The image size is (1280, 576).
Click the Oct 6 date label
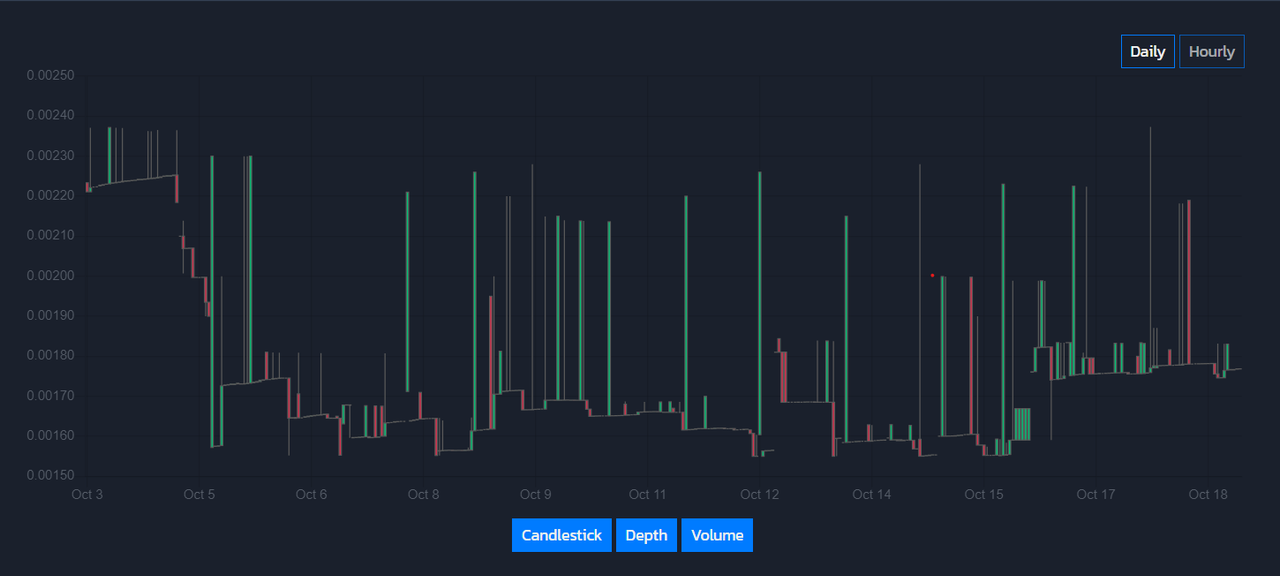(311, 494)
